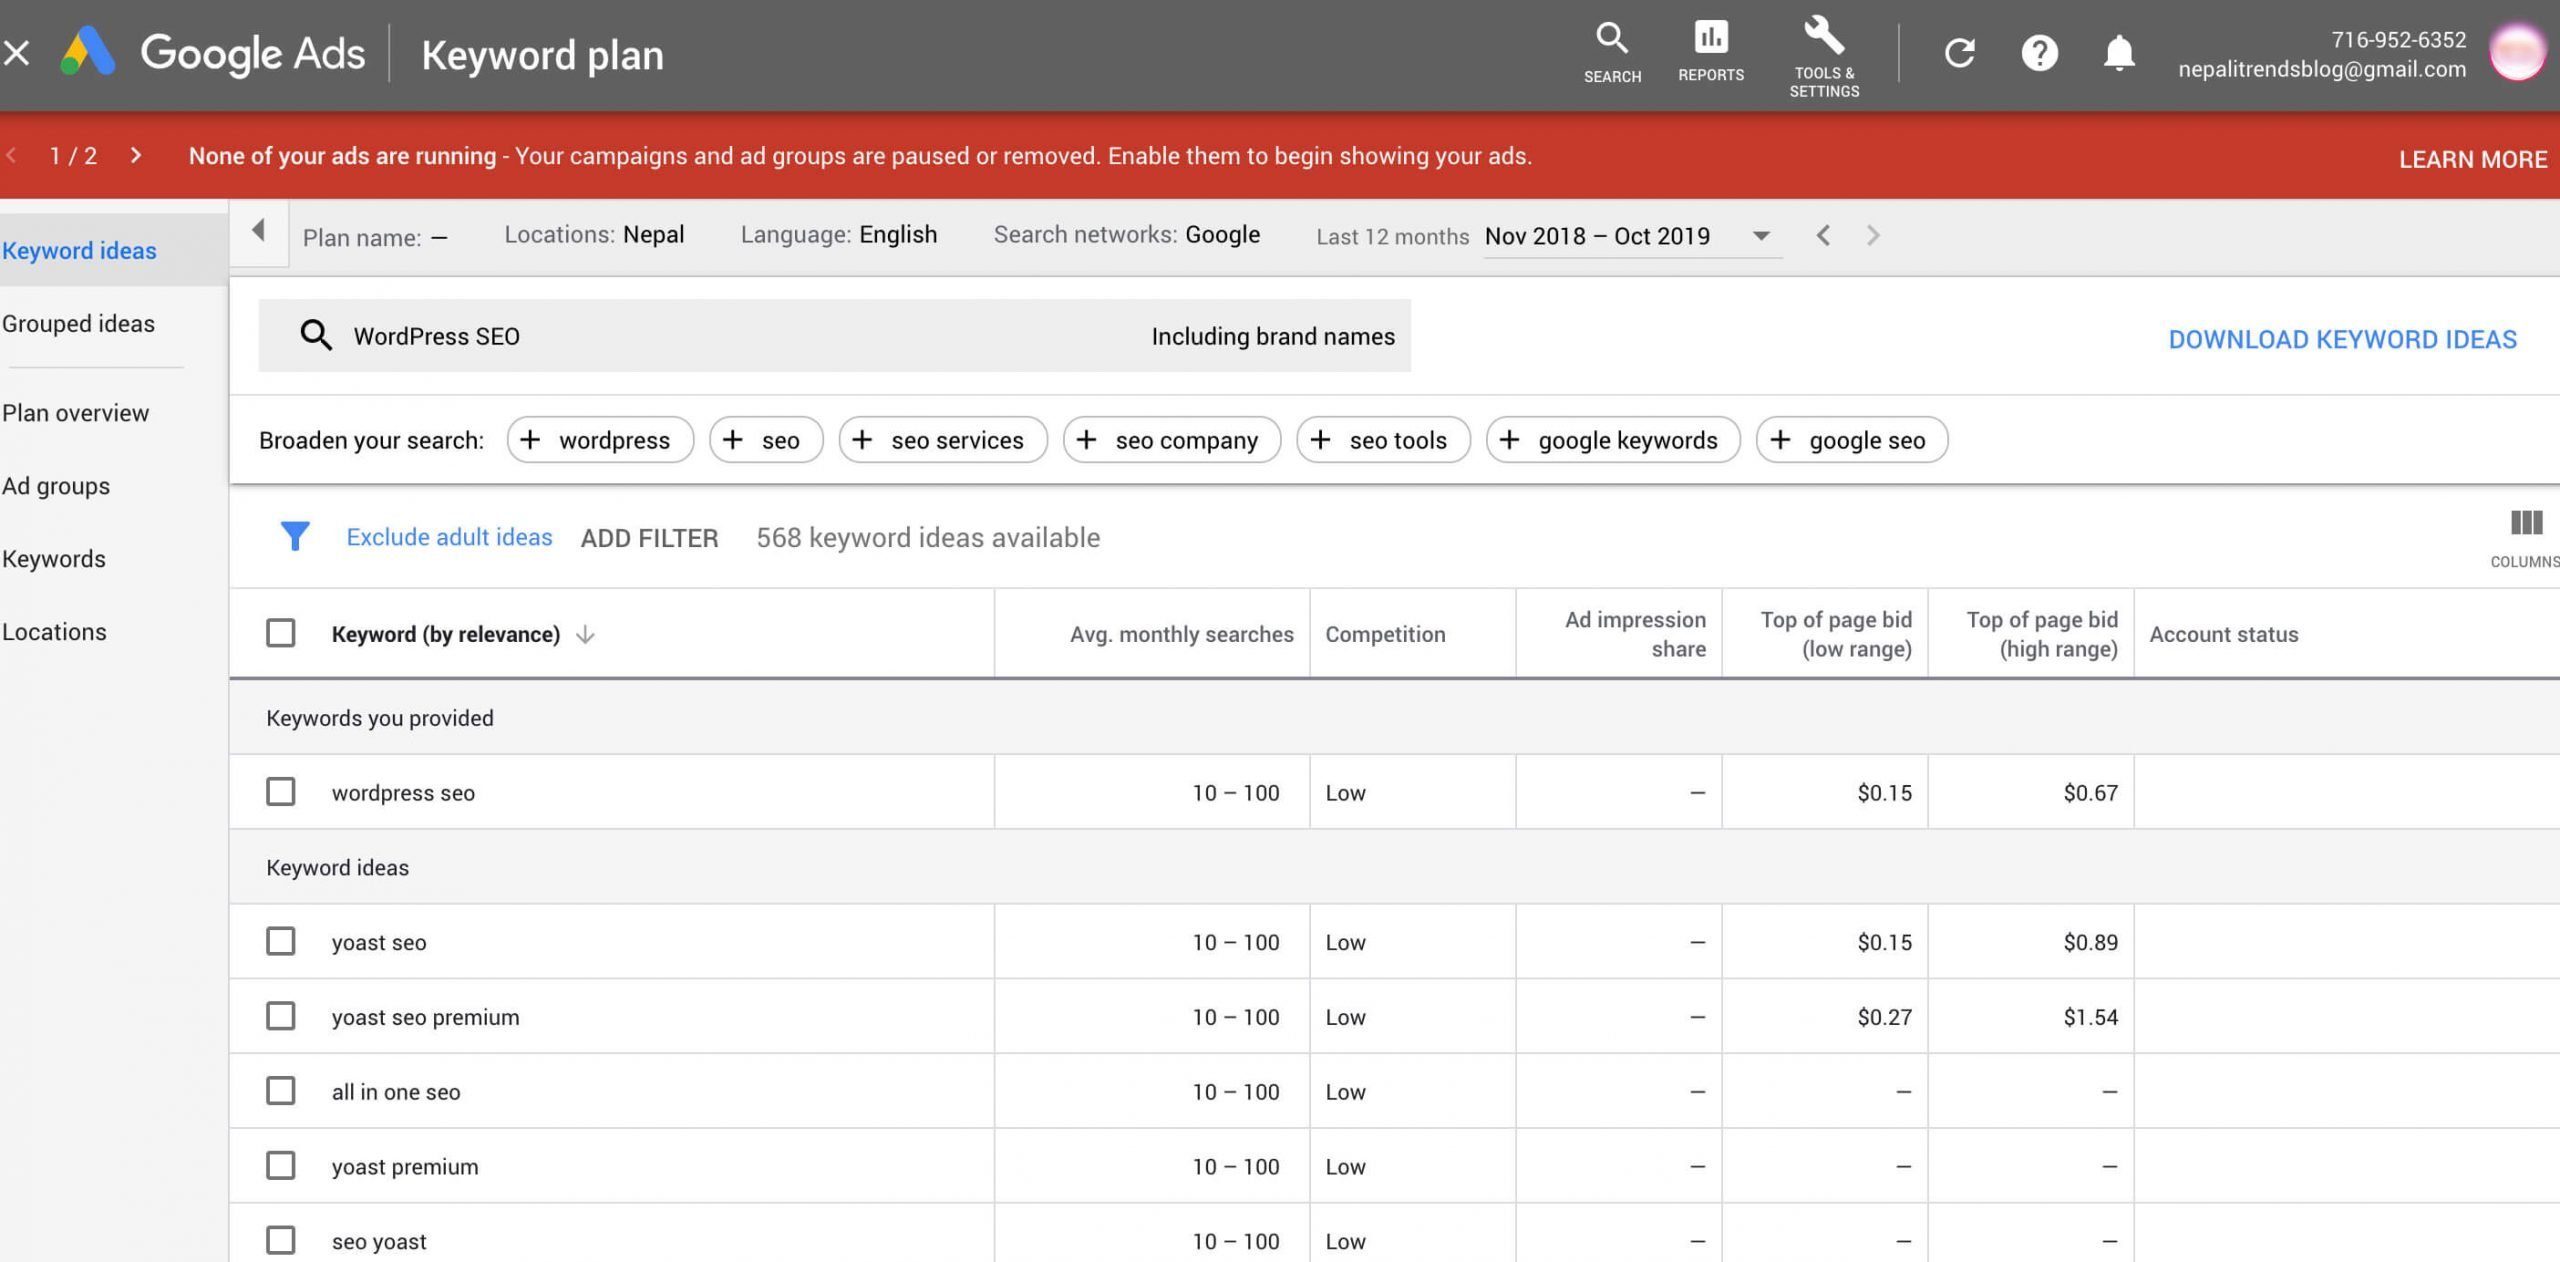Click the Help icon in top bar
This screenshot has height=1262, width=2560.
click(2039, 52)
